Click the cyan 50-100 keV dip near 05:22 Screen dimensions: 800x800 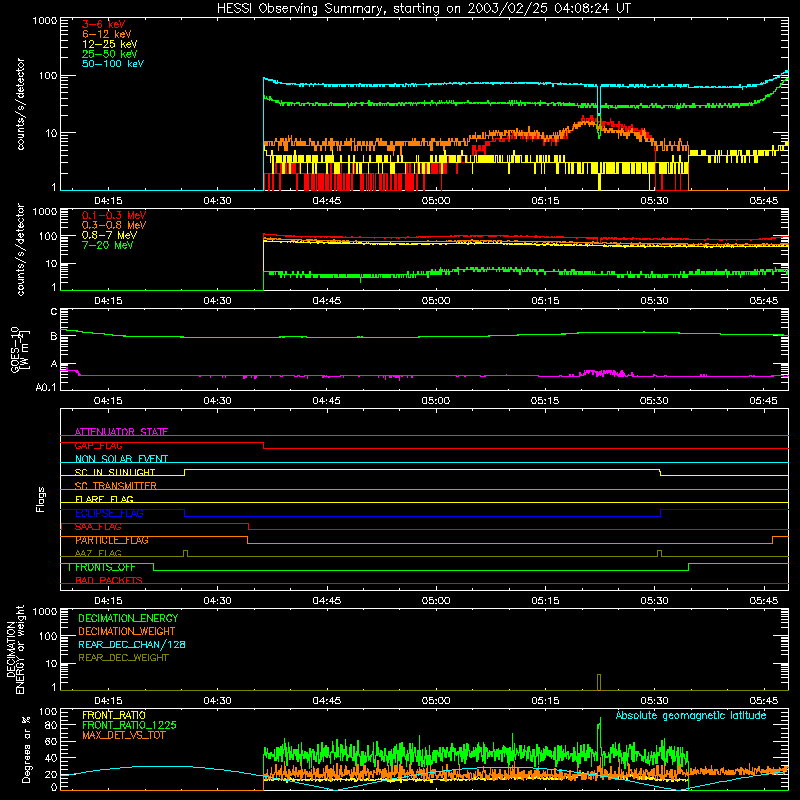tap(599, 99)
